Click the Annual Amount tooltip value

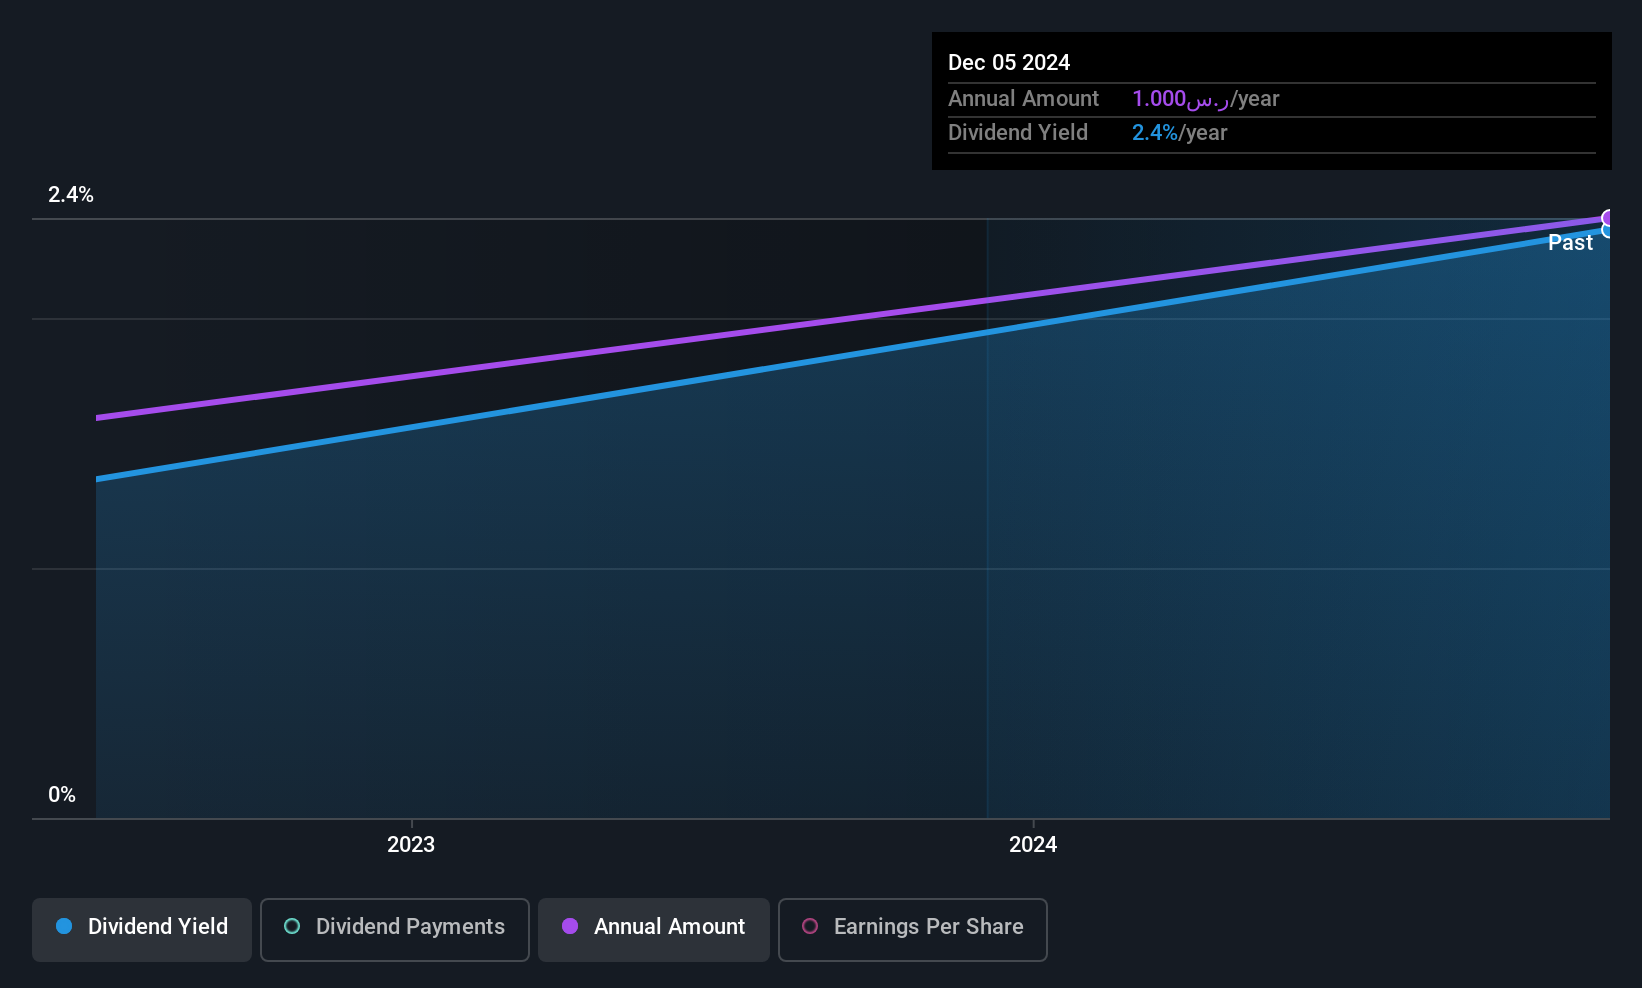point(1205,99)
